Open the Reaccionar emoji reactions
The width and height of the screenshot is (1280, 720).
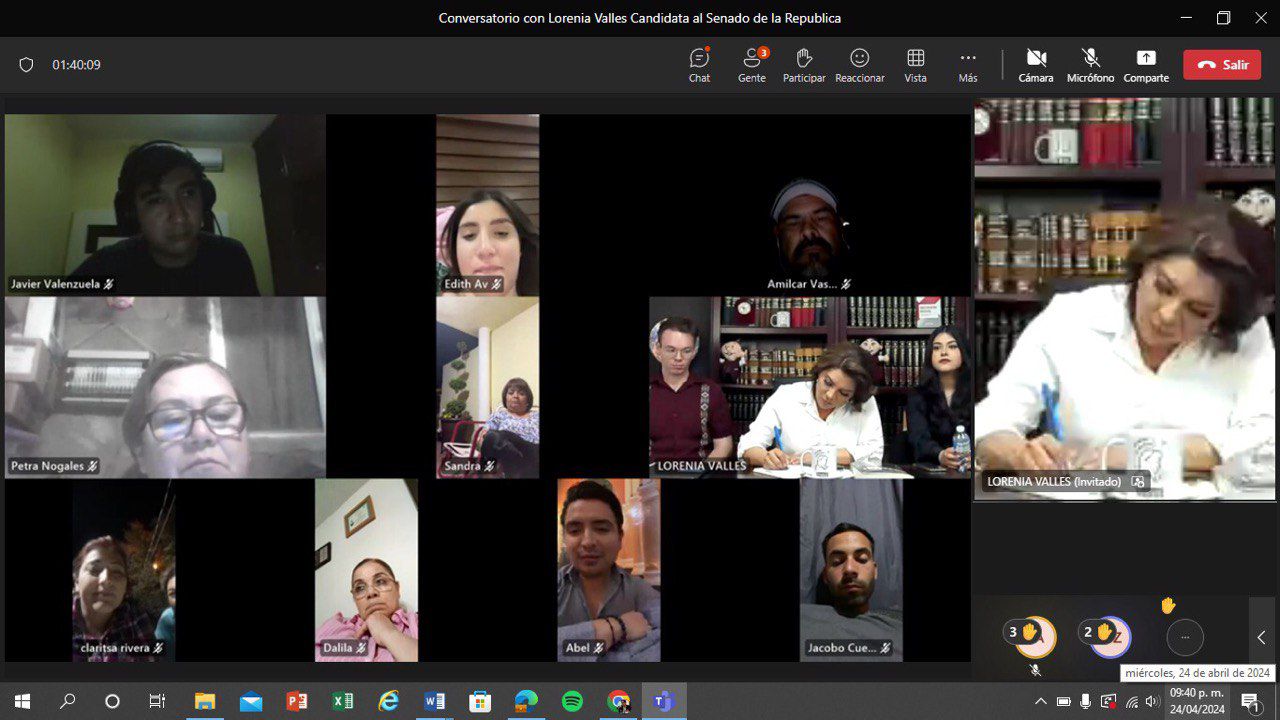[x=859, y=65]
